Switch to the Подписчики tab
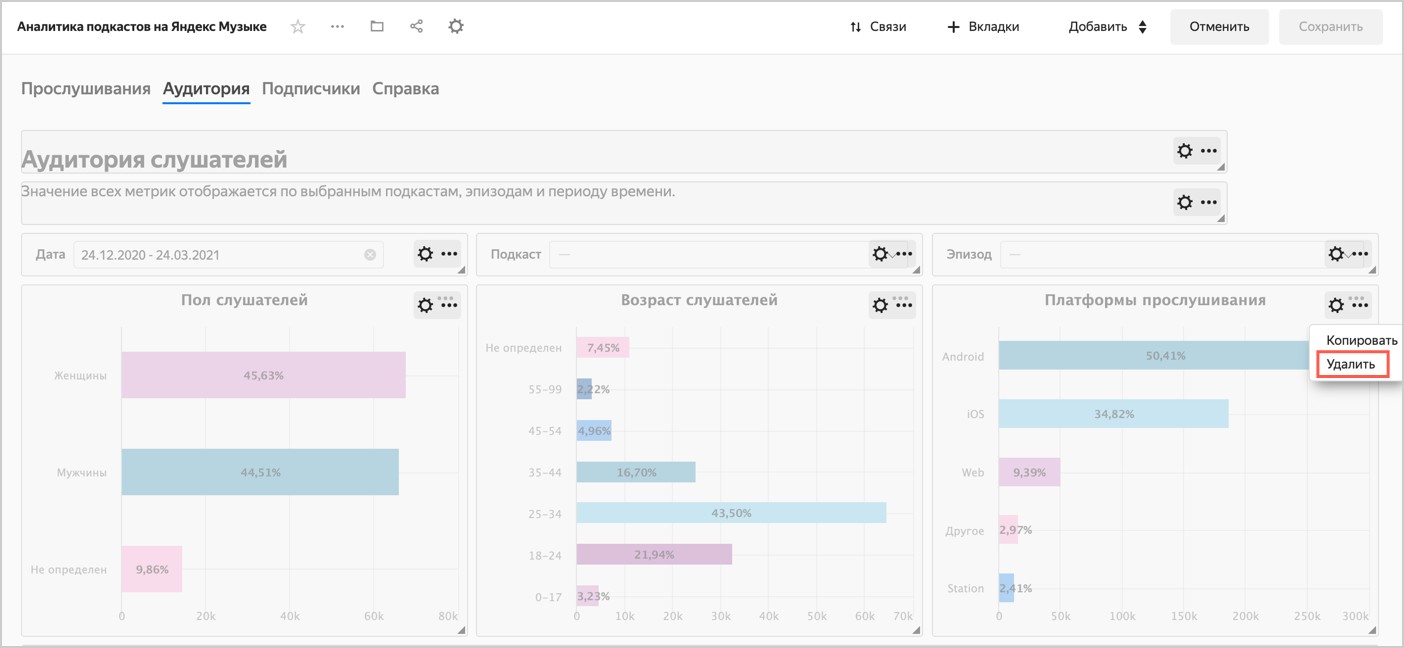Viewport: 1404px width, 648px height. click(x=311, y=89)
